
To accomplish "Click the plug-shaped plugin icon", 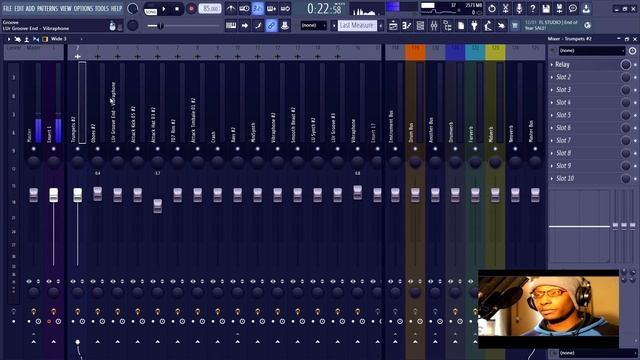I will 474,26.
